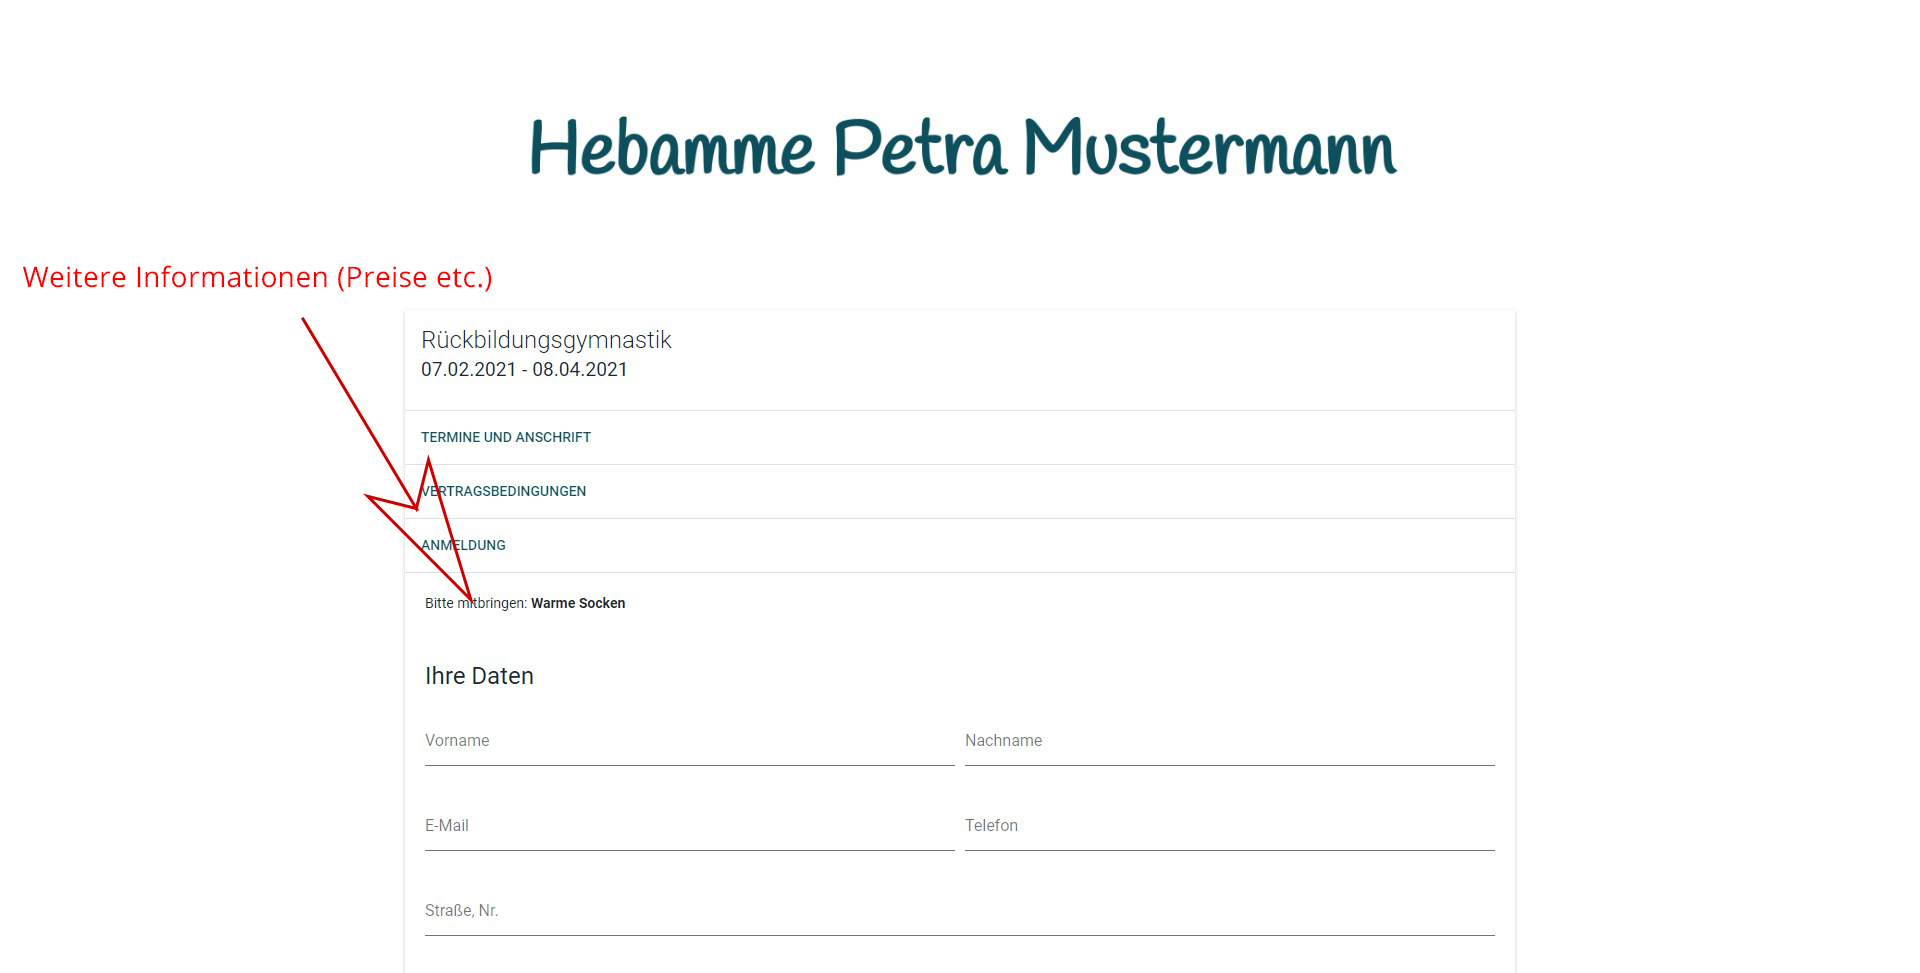Click the Telefon input field
1920x973 pixels.
(1228, 827)
